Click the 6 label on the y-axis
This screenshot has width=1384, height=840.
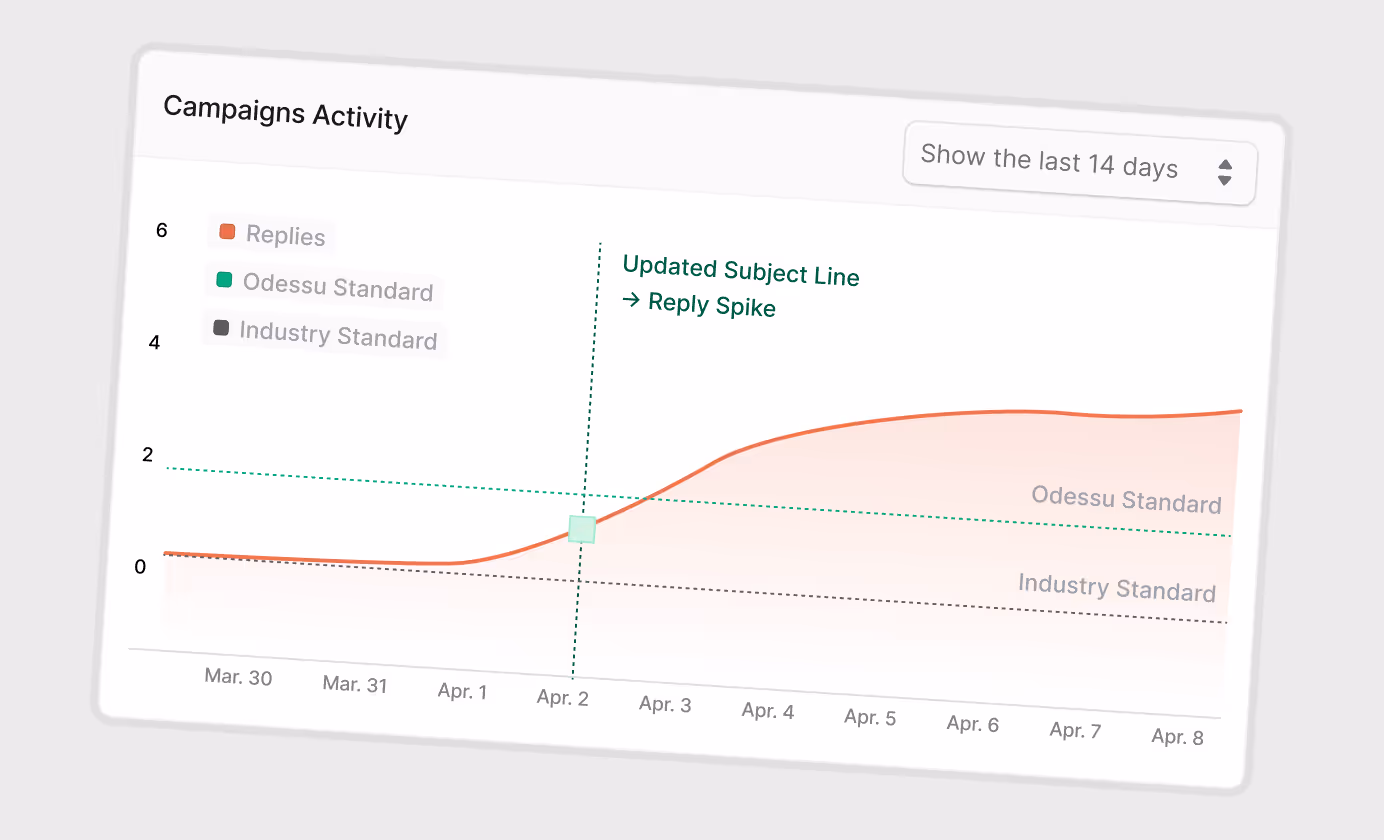click(161, 230)
